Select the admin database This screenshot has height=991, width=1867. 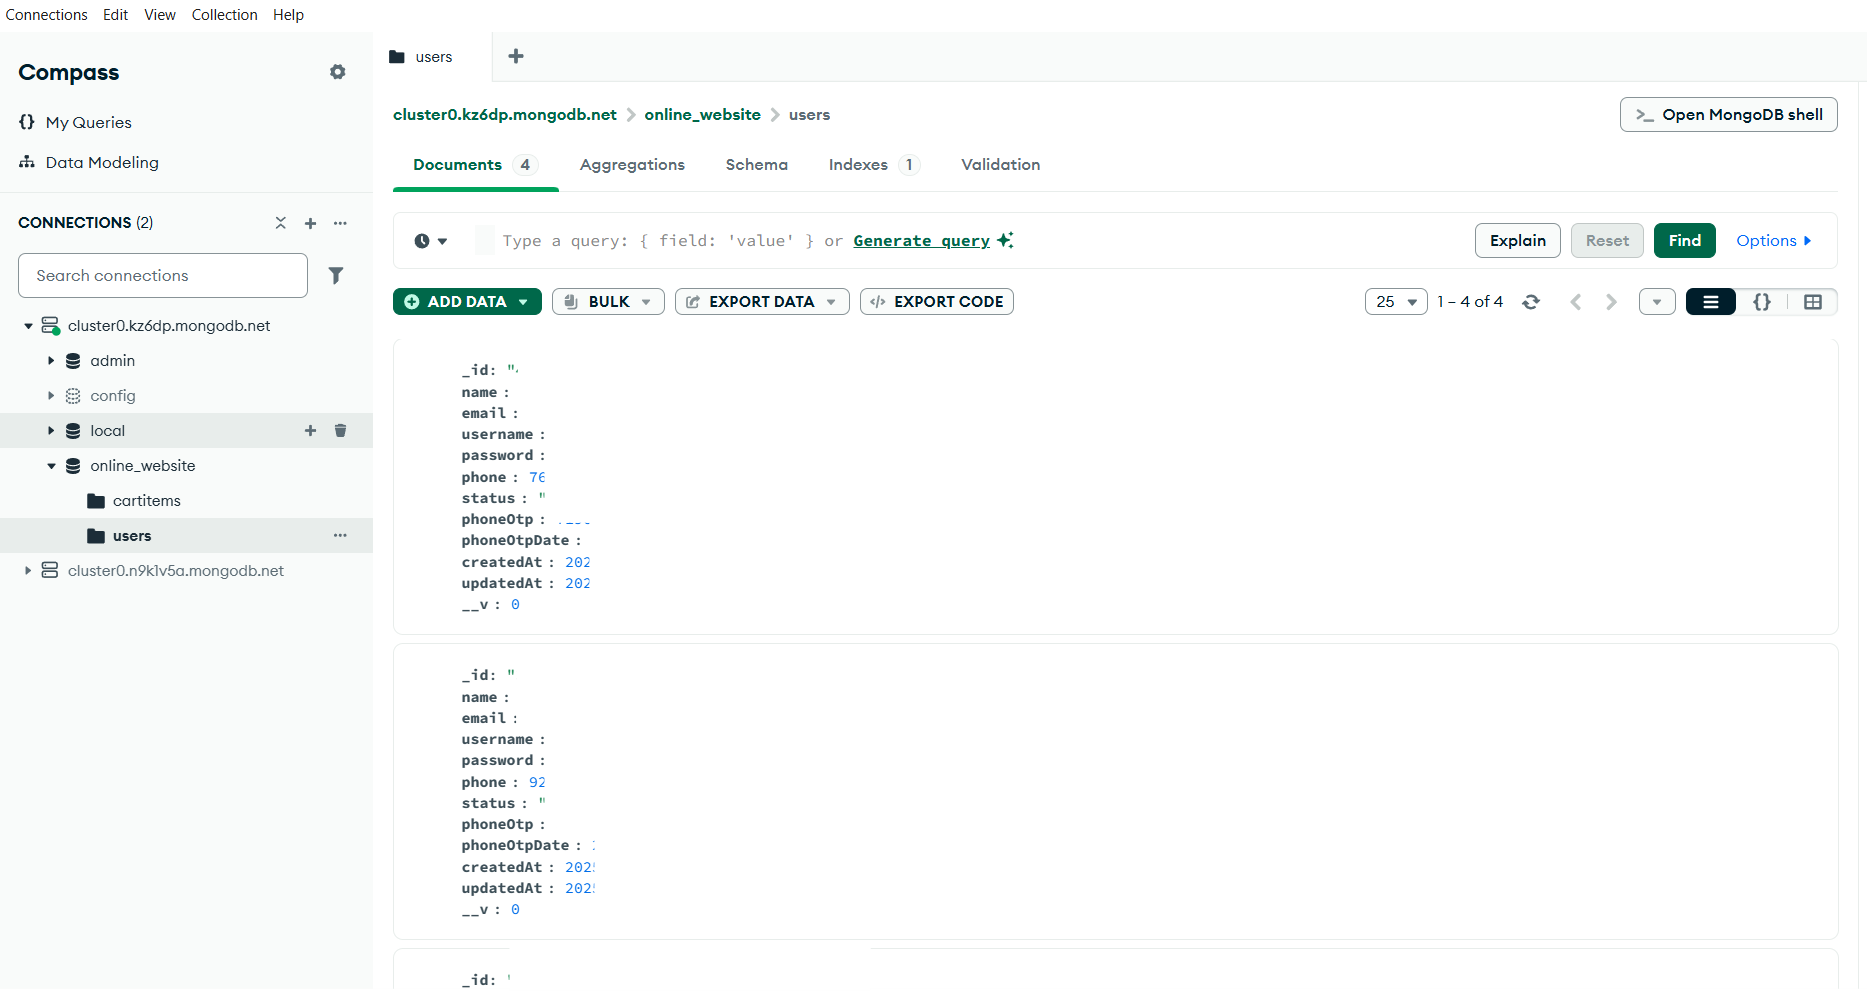point(112,360)
